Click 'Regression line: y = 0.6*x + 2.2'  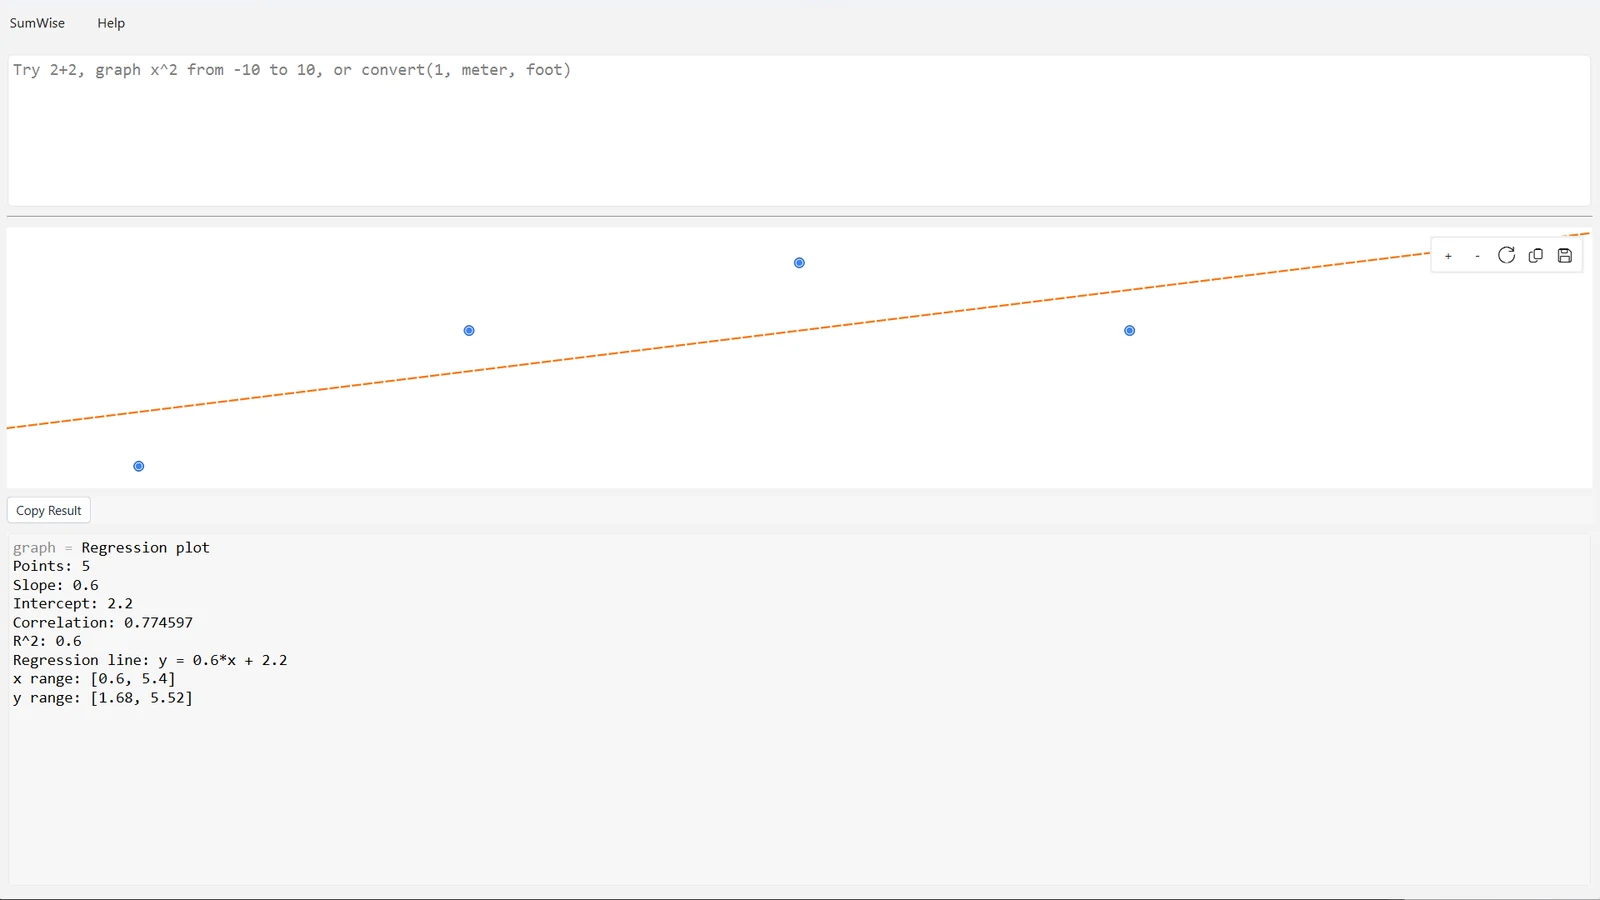point(150,660)
